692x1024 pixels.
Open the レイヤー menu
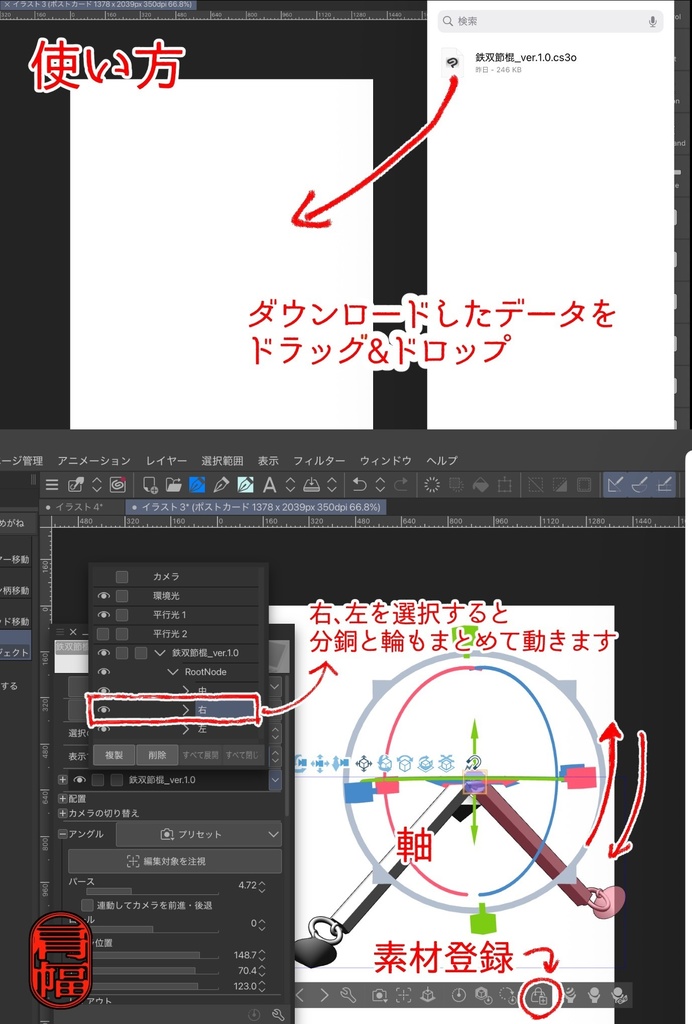166,461
